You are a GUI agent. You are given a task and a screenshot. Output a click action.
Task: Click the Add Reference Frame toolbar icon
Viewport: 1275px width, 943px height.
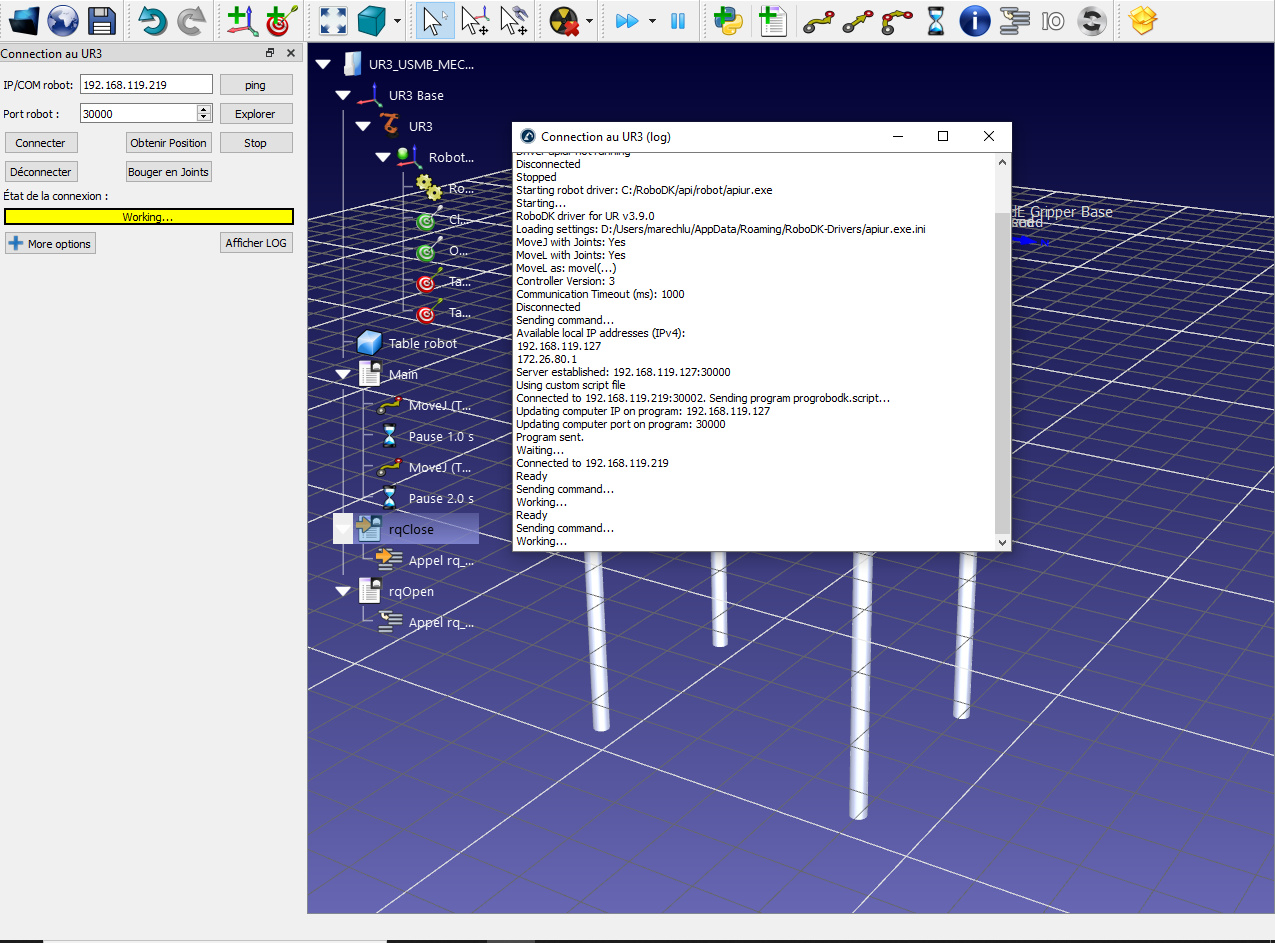[x=238, y=20]
